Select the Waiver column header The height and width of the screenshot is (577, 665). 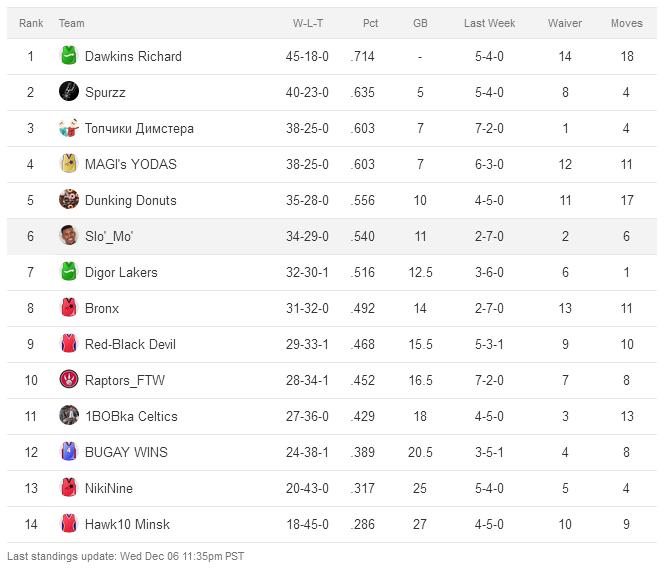click(564, 23)
